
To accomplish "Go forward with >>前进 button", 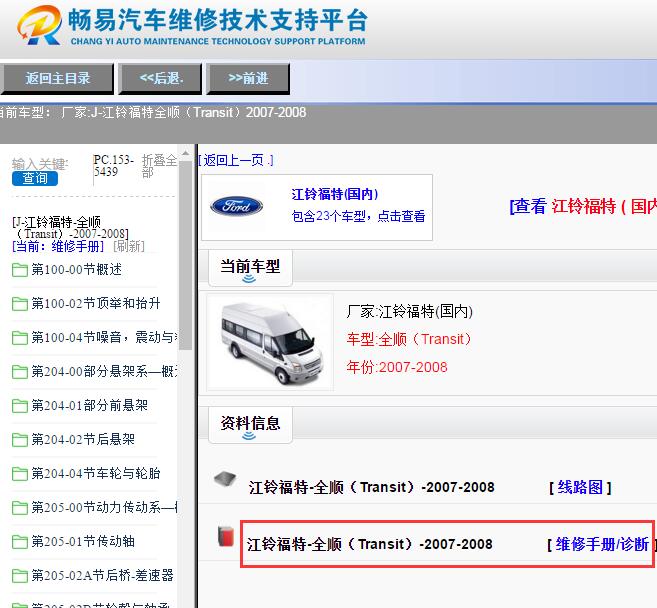I will click(x=248, y=78).
